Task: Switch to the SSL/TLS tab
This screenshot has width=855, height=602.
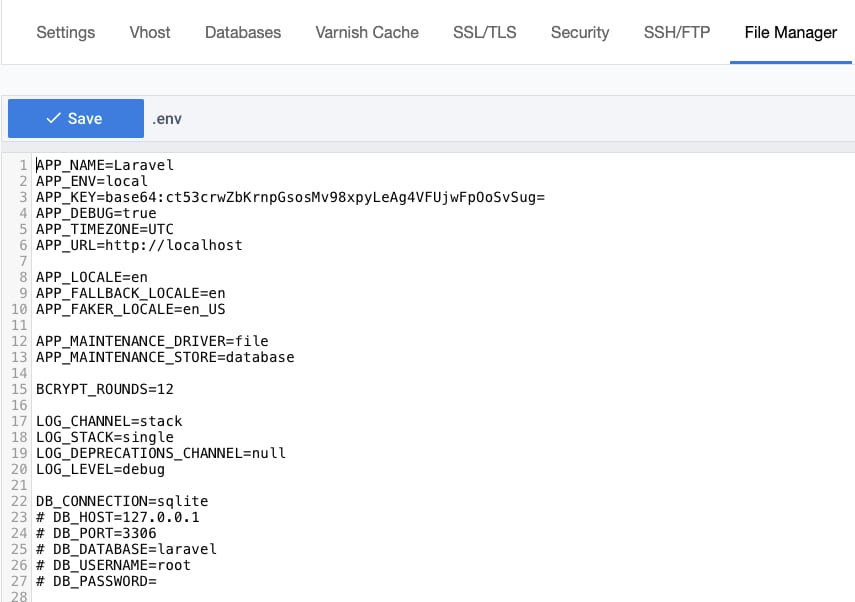Action: 484,32
